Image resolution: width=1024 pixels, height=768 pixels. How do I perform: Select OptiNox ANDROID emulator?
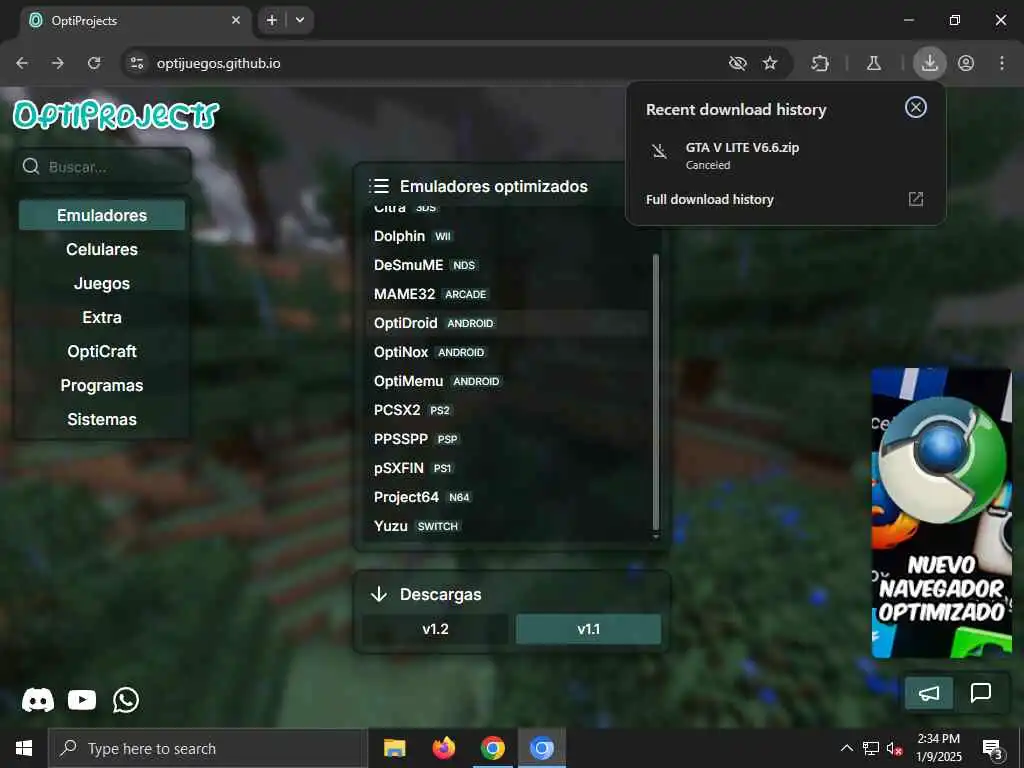(507, 352)
